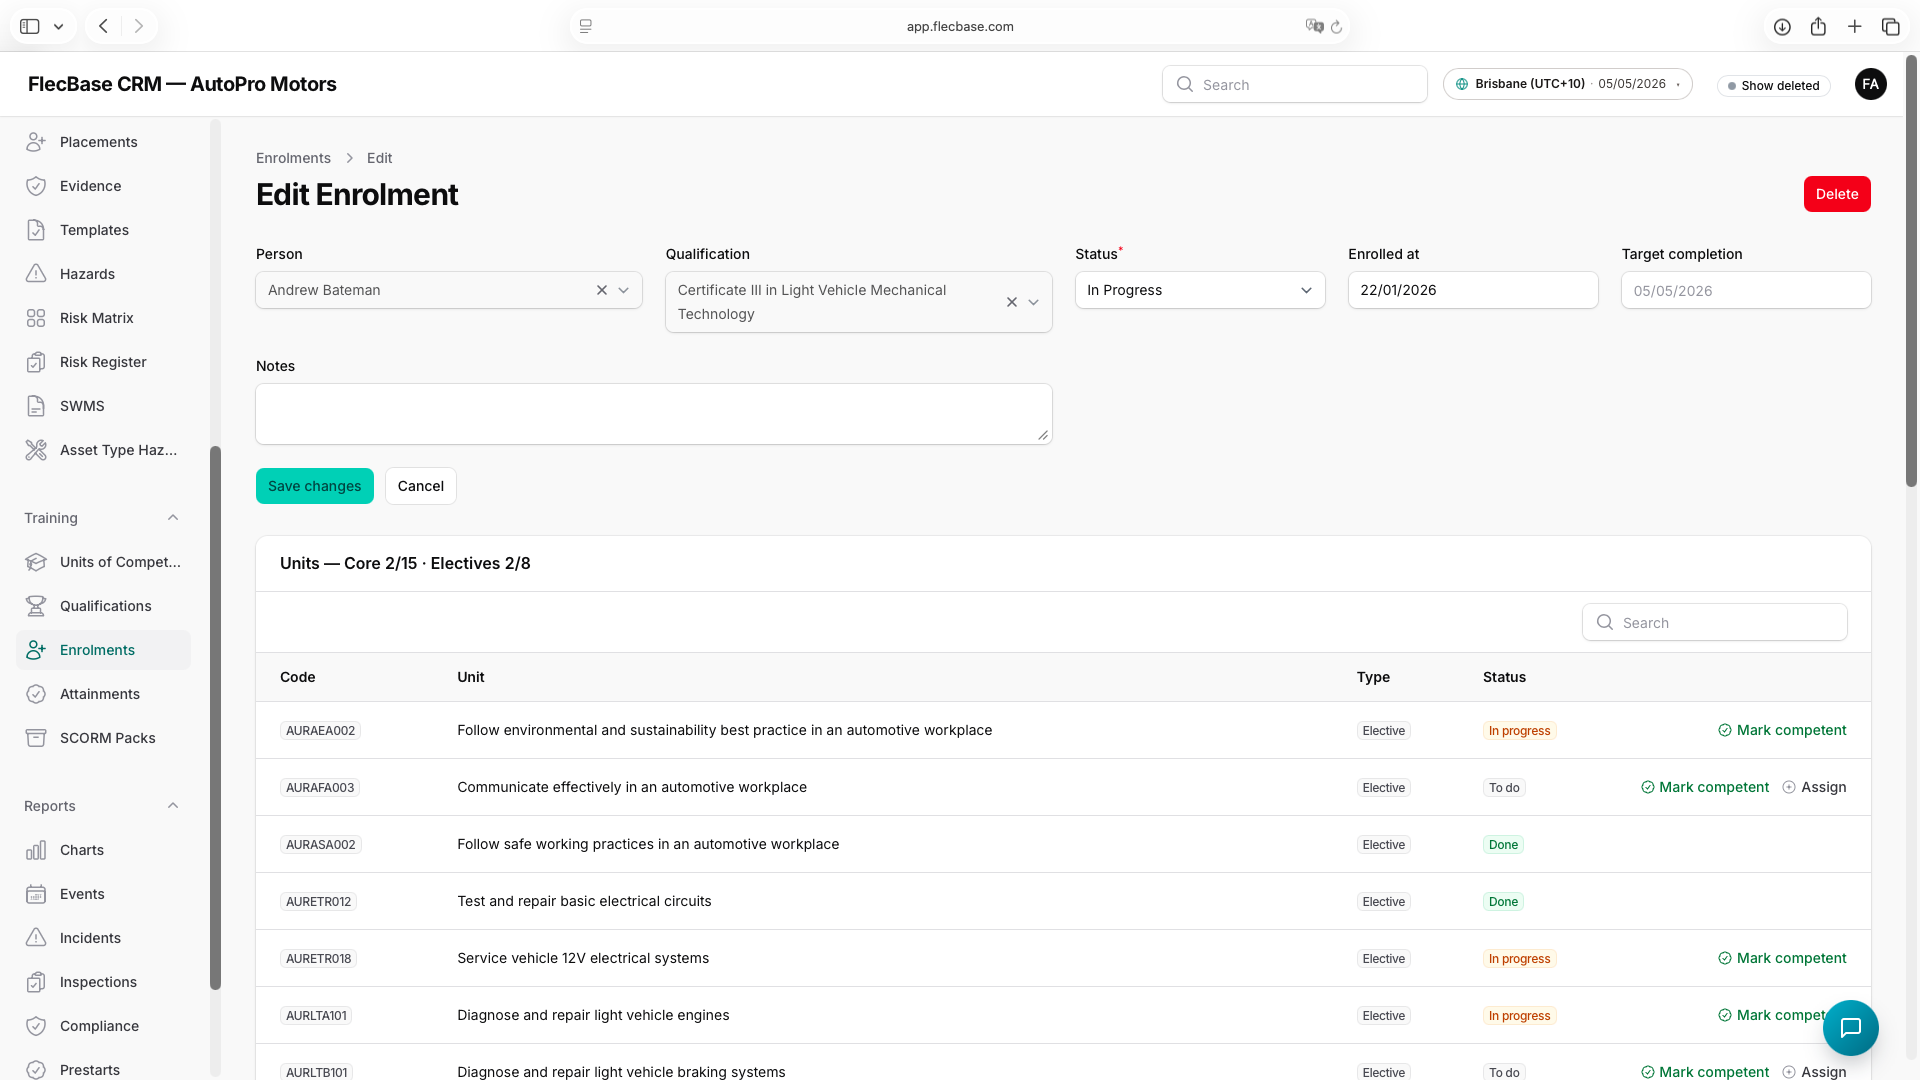Click the browser reload icon

point(1336,27)
